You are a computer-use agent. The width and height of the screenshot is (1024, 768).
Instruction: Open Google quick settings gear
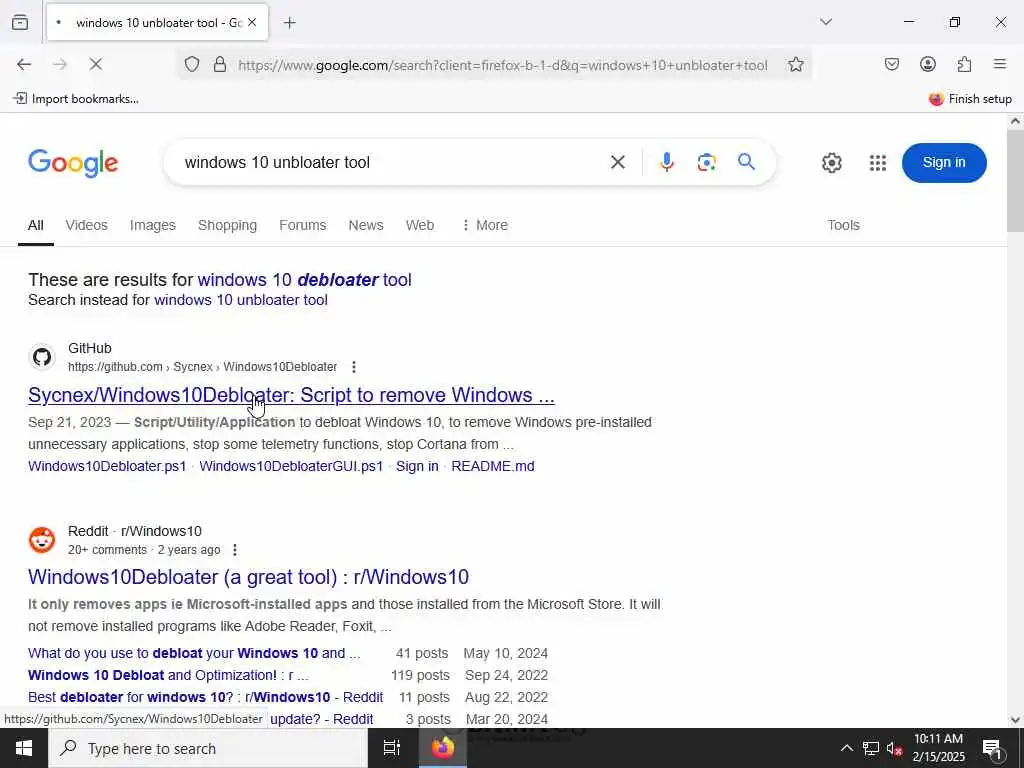831,163
